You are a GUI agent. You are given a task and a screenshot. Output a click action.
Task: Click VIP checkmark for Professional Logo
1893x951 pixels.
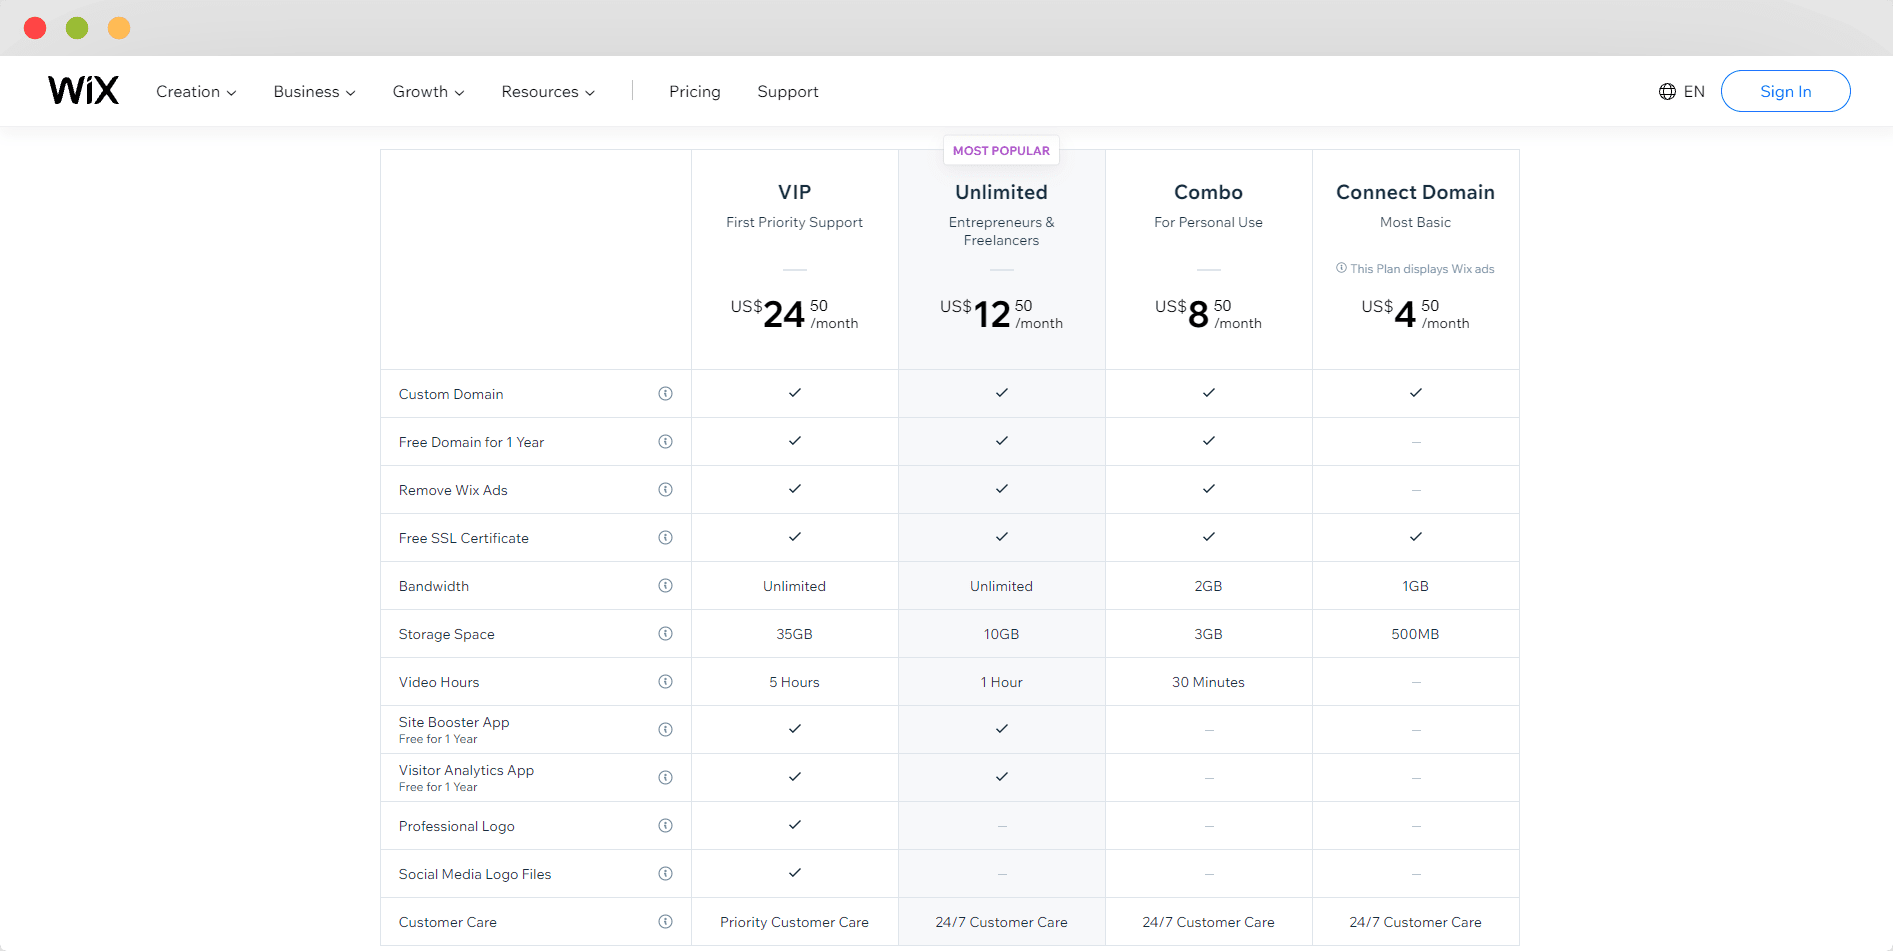[795, 825]
